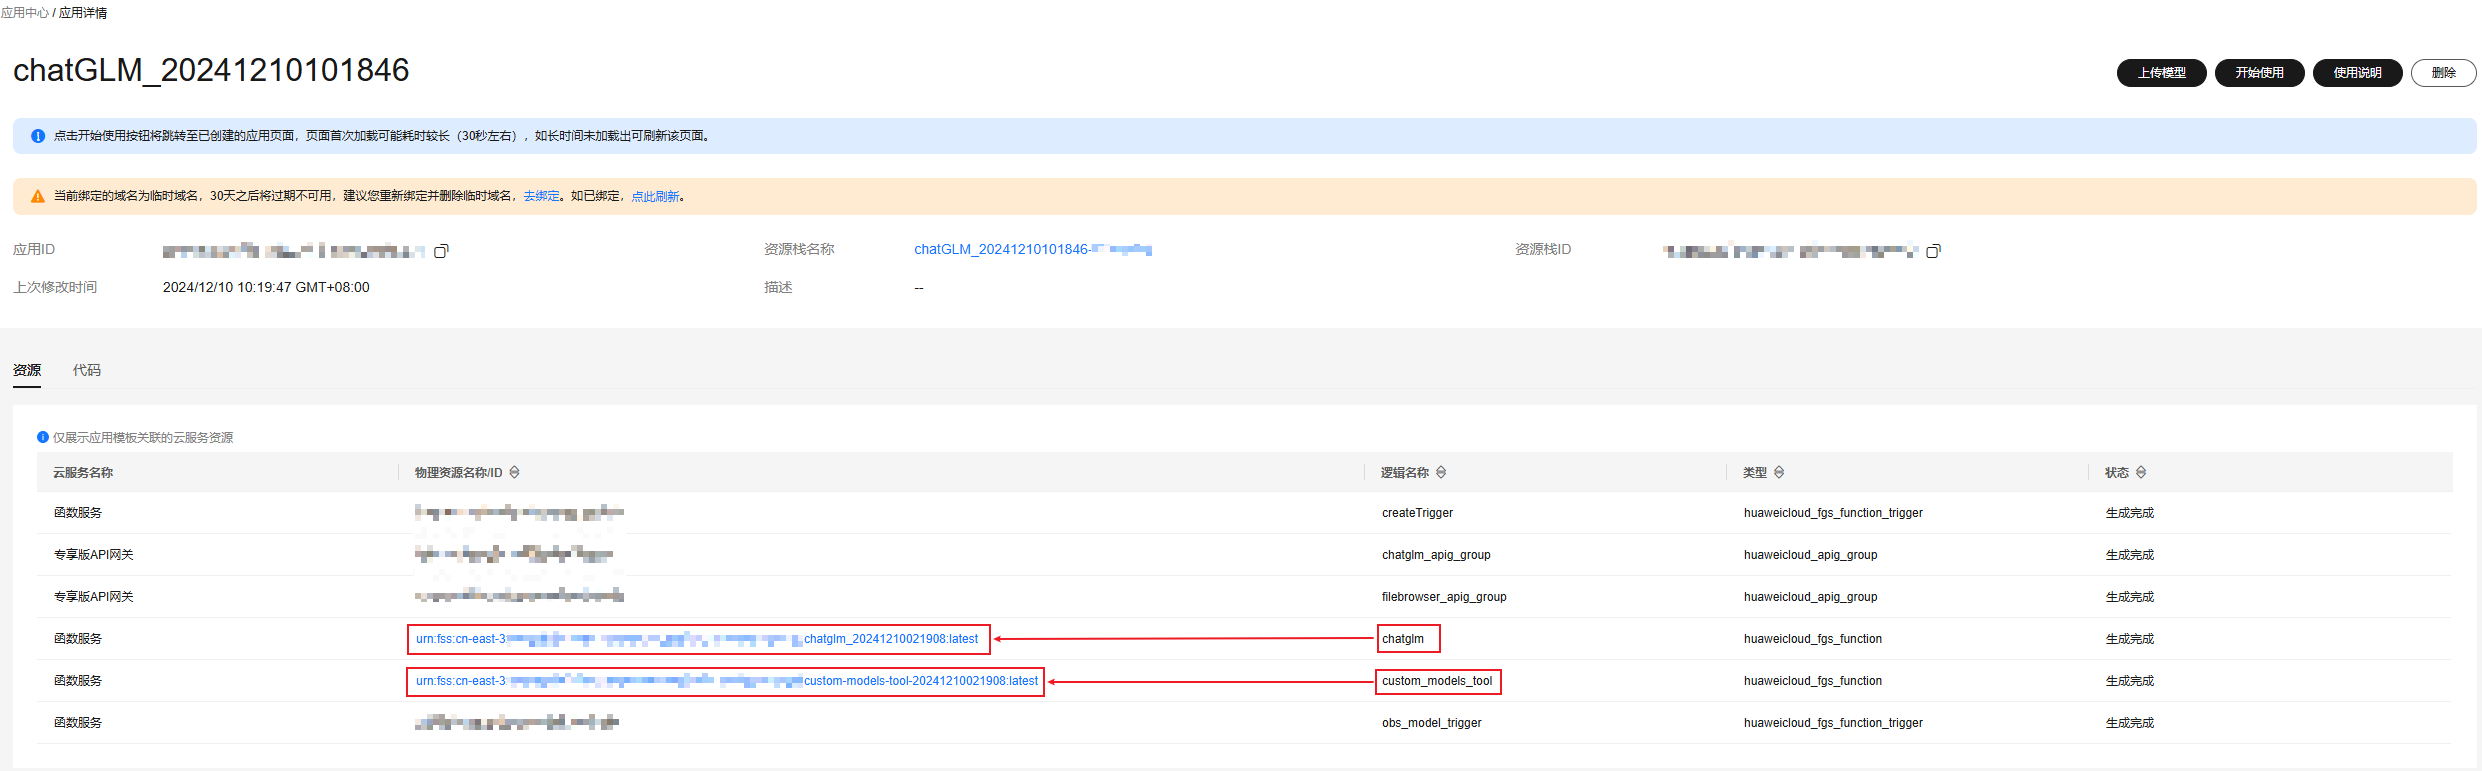Sort the 类型 column
2482x771 pixels.
[1779, 473]
